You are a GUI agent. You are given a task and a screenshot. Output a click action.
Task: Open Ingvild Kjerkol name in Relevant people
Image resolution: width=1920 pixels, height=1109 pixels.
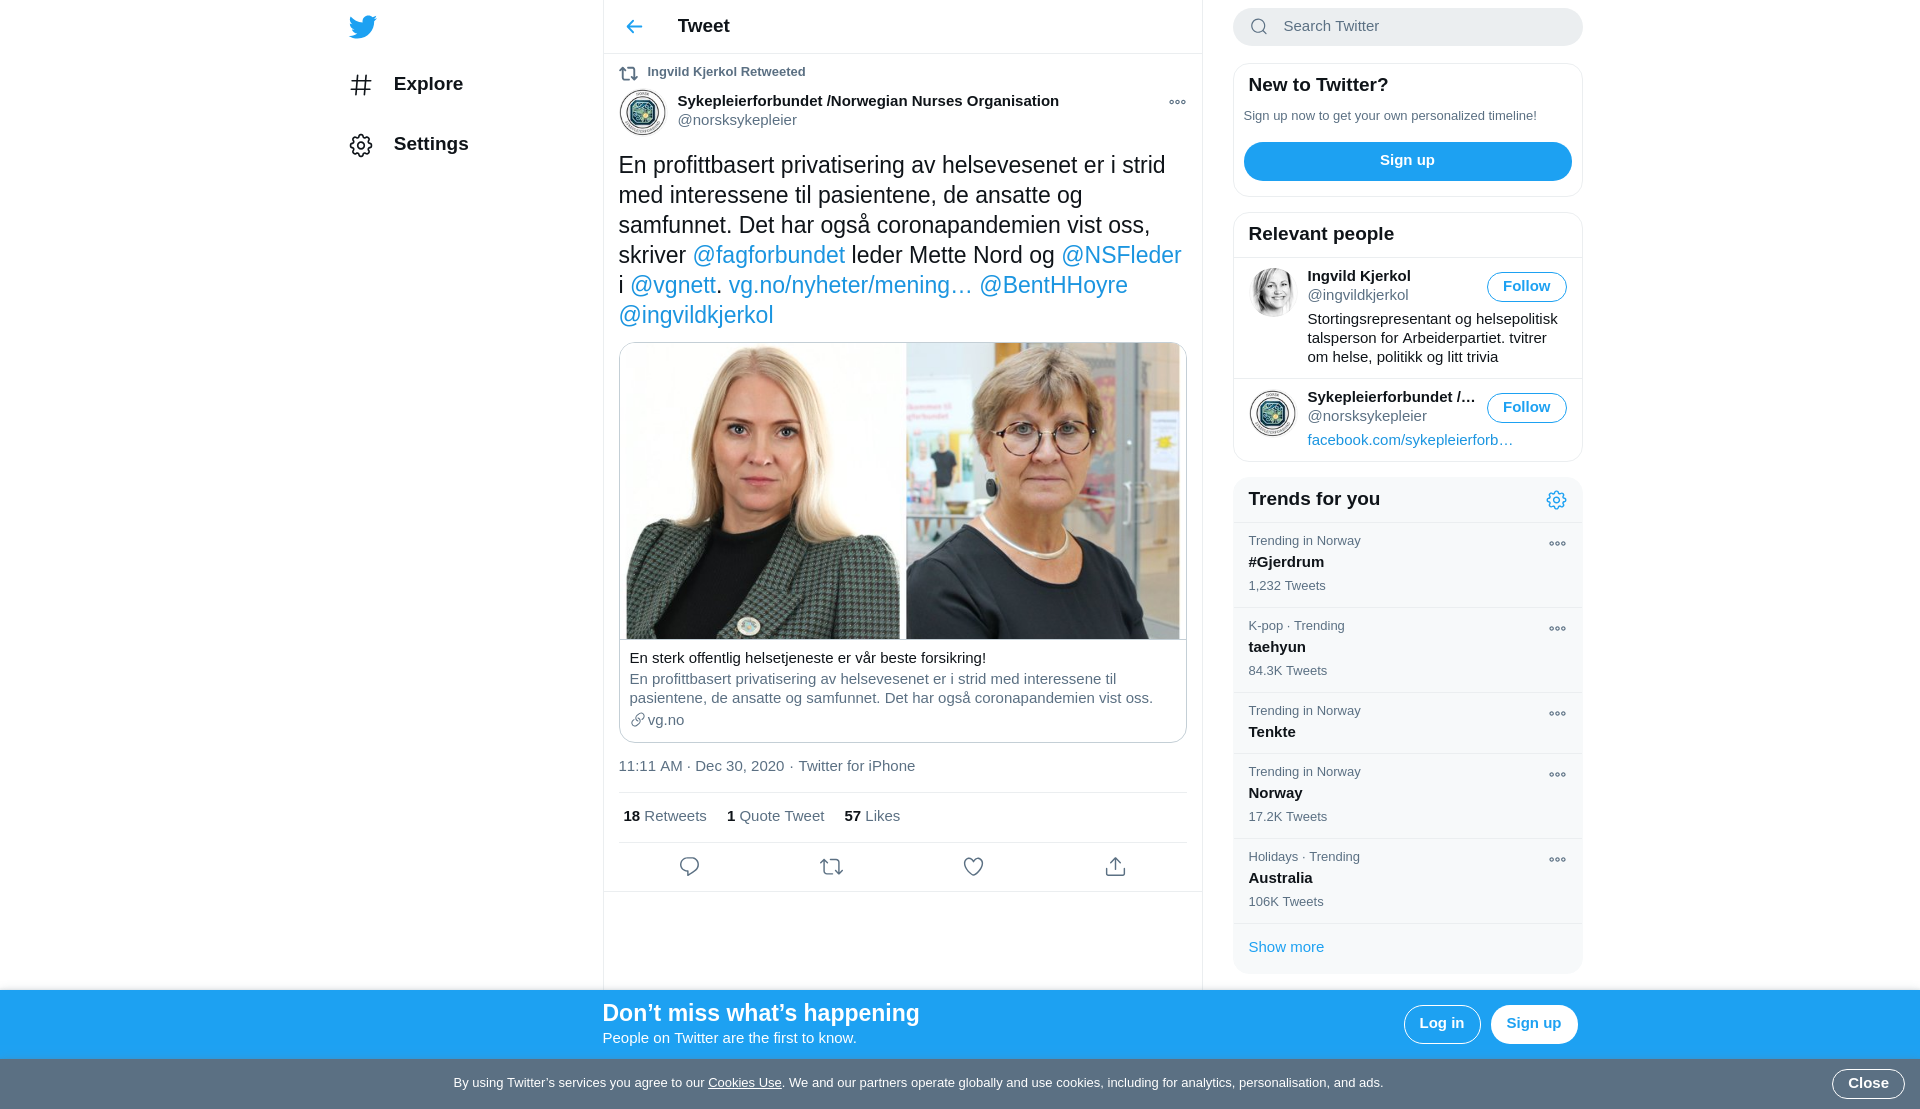point(1358,276)
